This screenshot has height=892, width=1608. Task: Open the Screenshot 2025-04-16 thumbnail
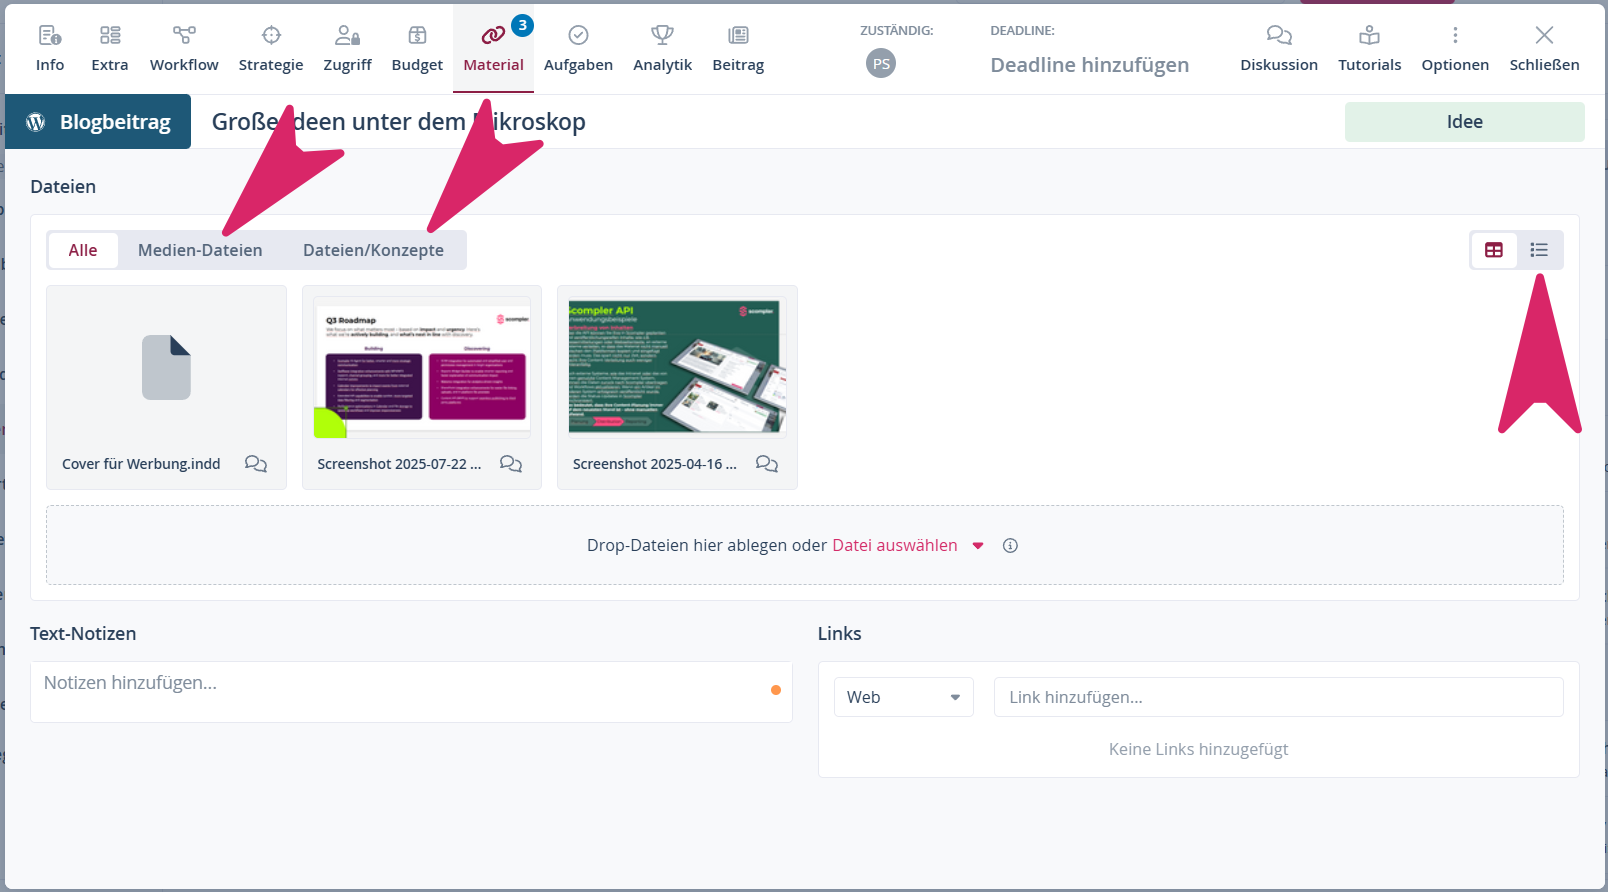click(x=677, y=367)
